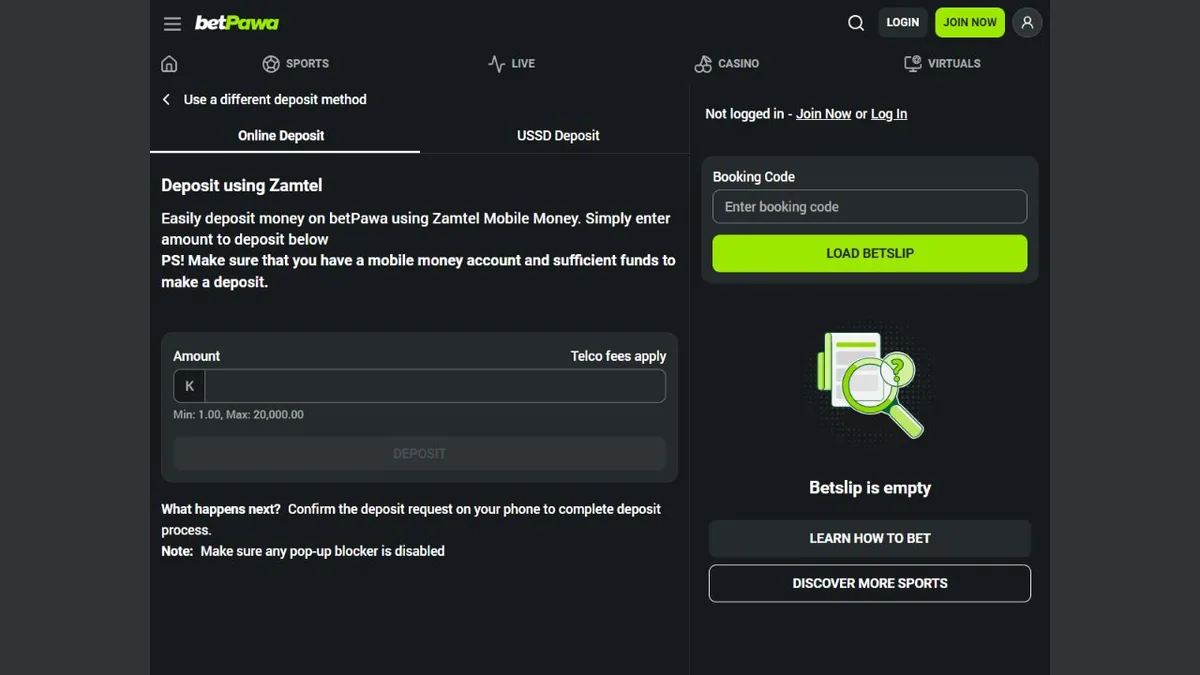Focus the Enter booking code field

point(870,207)
